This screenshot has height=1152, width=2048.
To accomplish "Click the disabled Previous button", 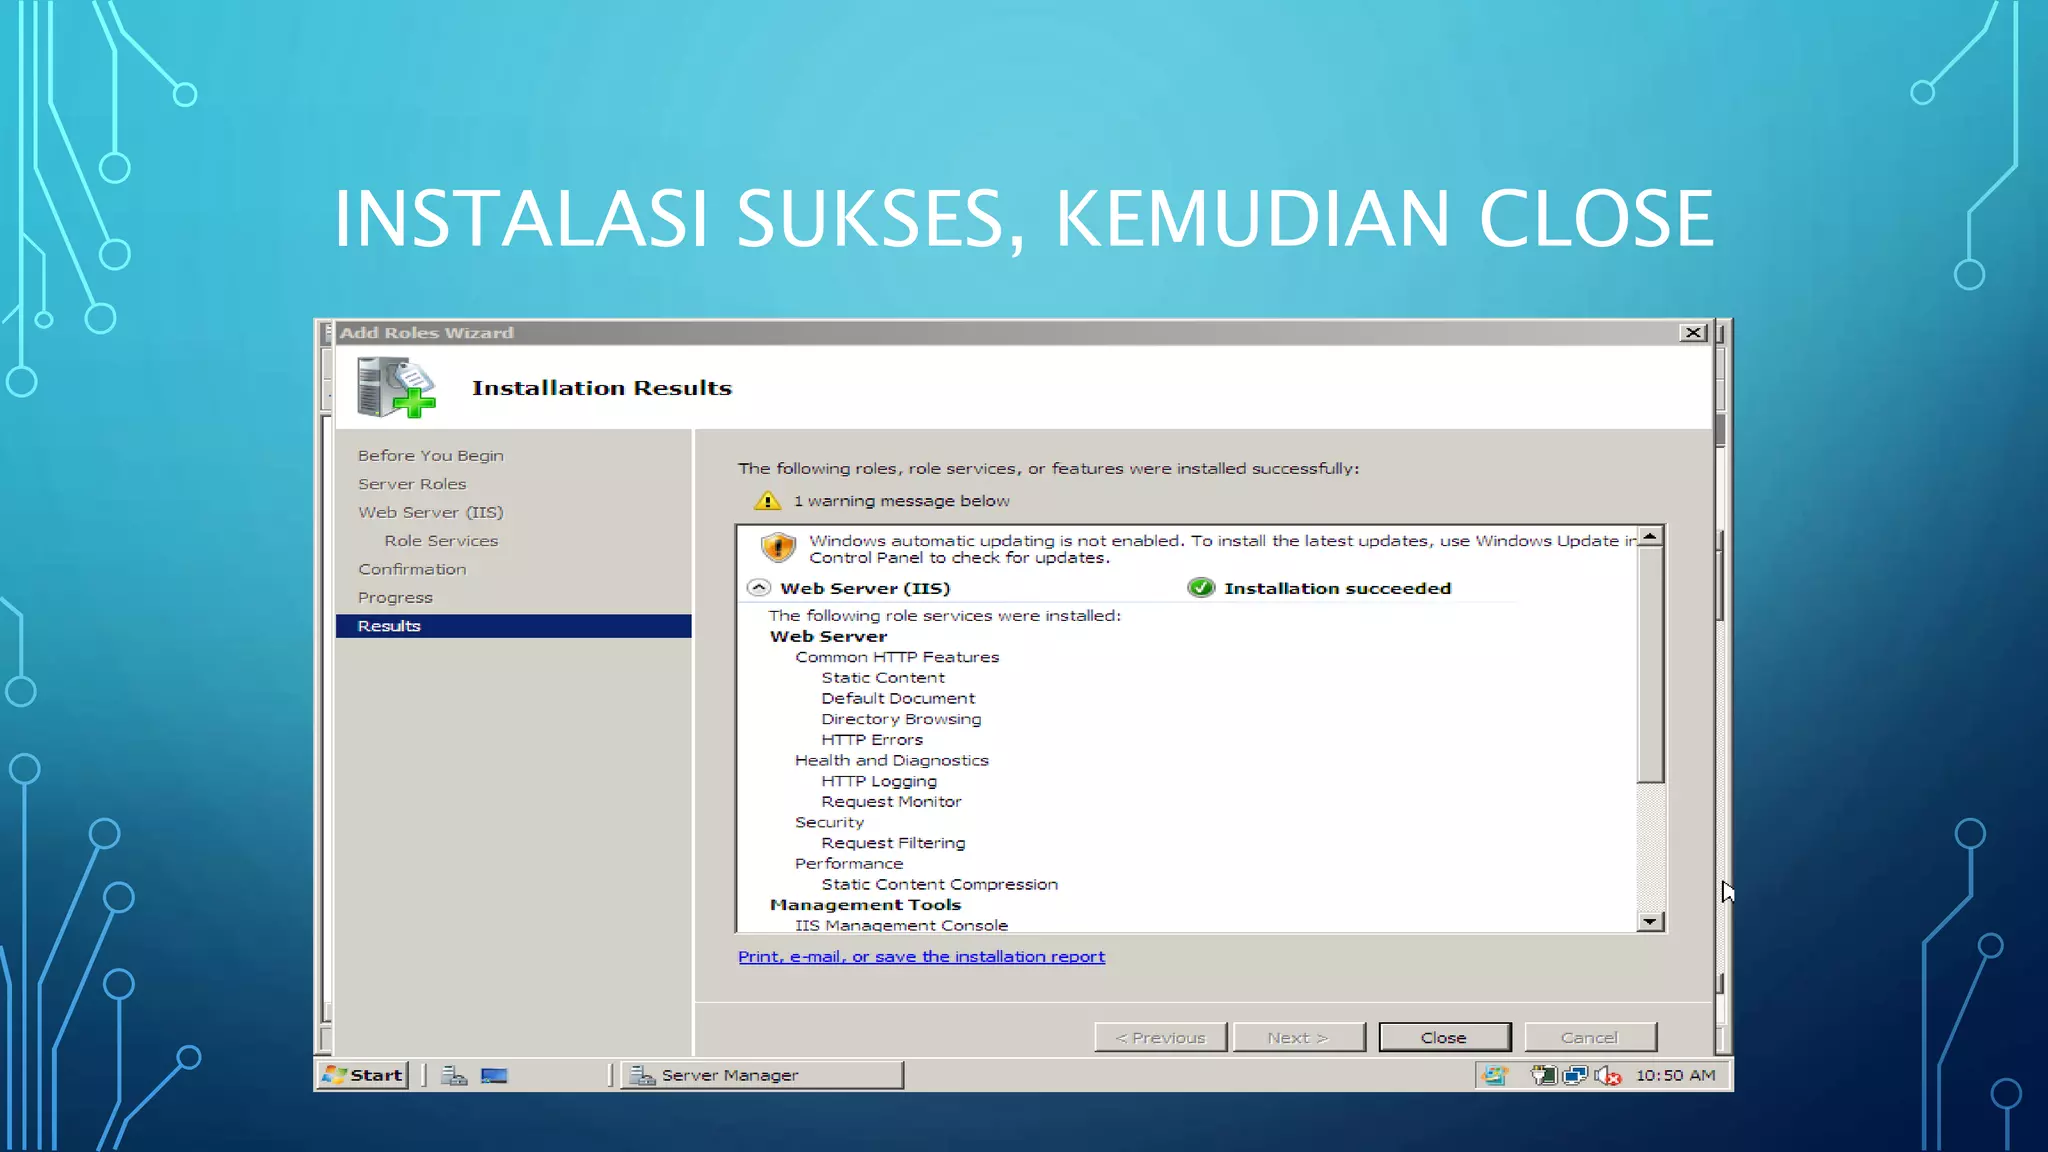I will pos(1160,1037).
